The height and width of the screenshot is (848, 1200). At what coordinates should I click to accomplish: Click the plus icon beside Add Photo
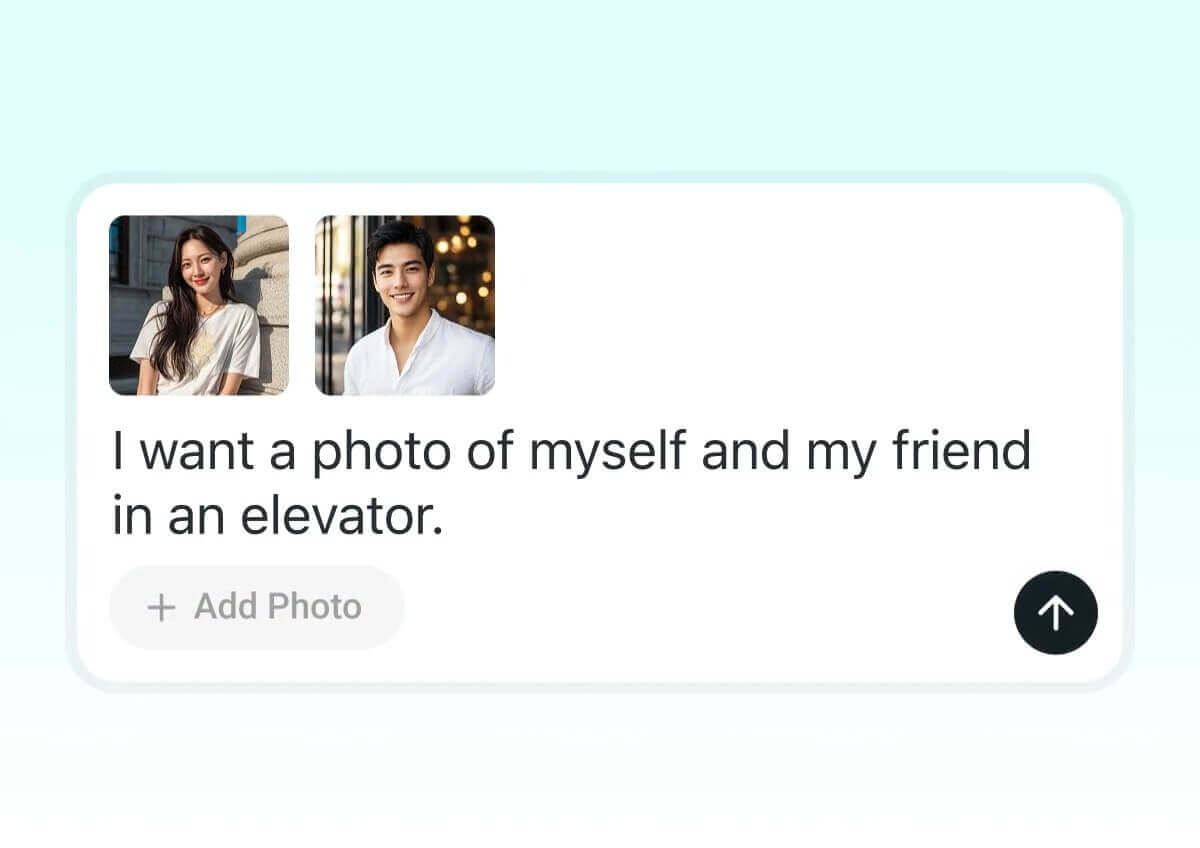coord(161,607)
